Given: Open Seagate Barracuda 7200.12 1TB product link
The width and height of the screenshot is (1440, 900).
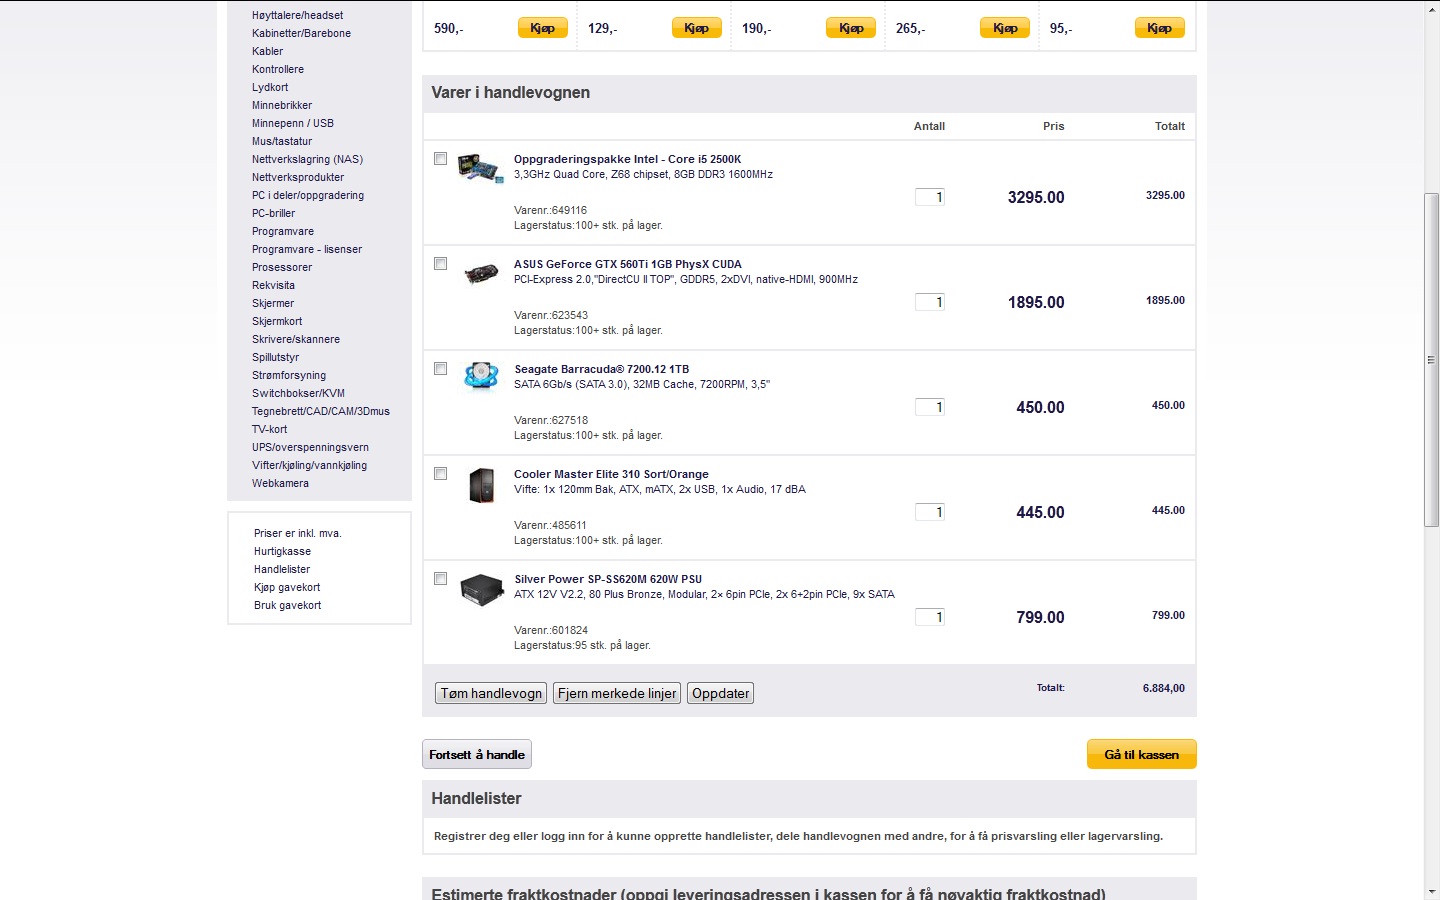Looking at the screenshot, I should point(602,369).
